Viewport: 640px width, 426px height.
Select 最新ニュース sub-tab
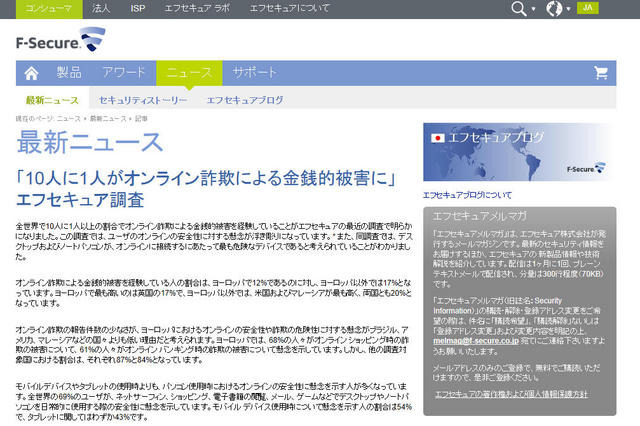coord(52,100)
